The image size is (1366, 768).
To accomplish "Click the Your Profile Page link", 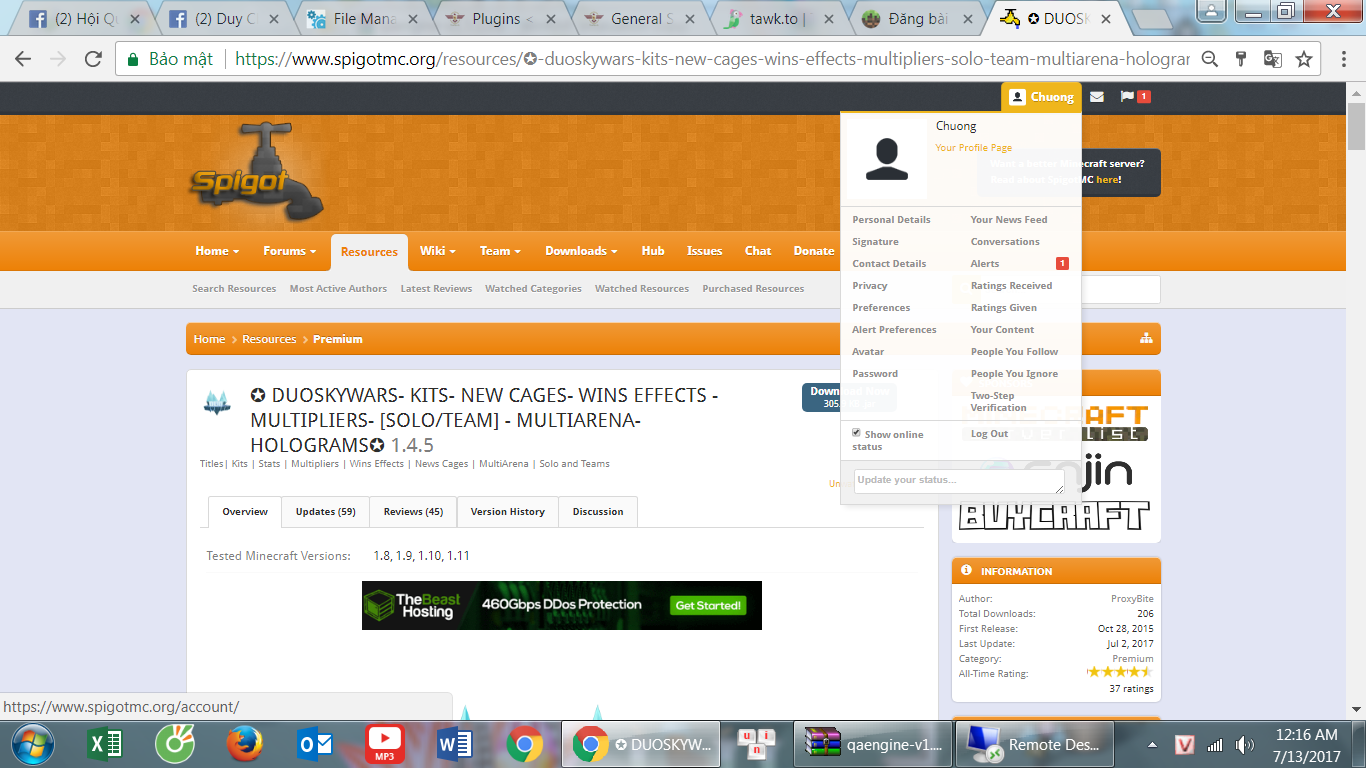I will point(973,148).
